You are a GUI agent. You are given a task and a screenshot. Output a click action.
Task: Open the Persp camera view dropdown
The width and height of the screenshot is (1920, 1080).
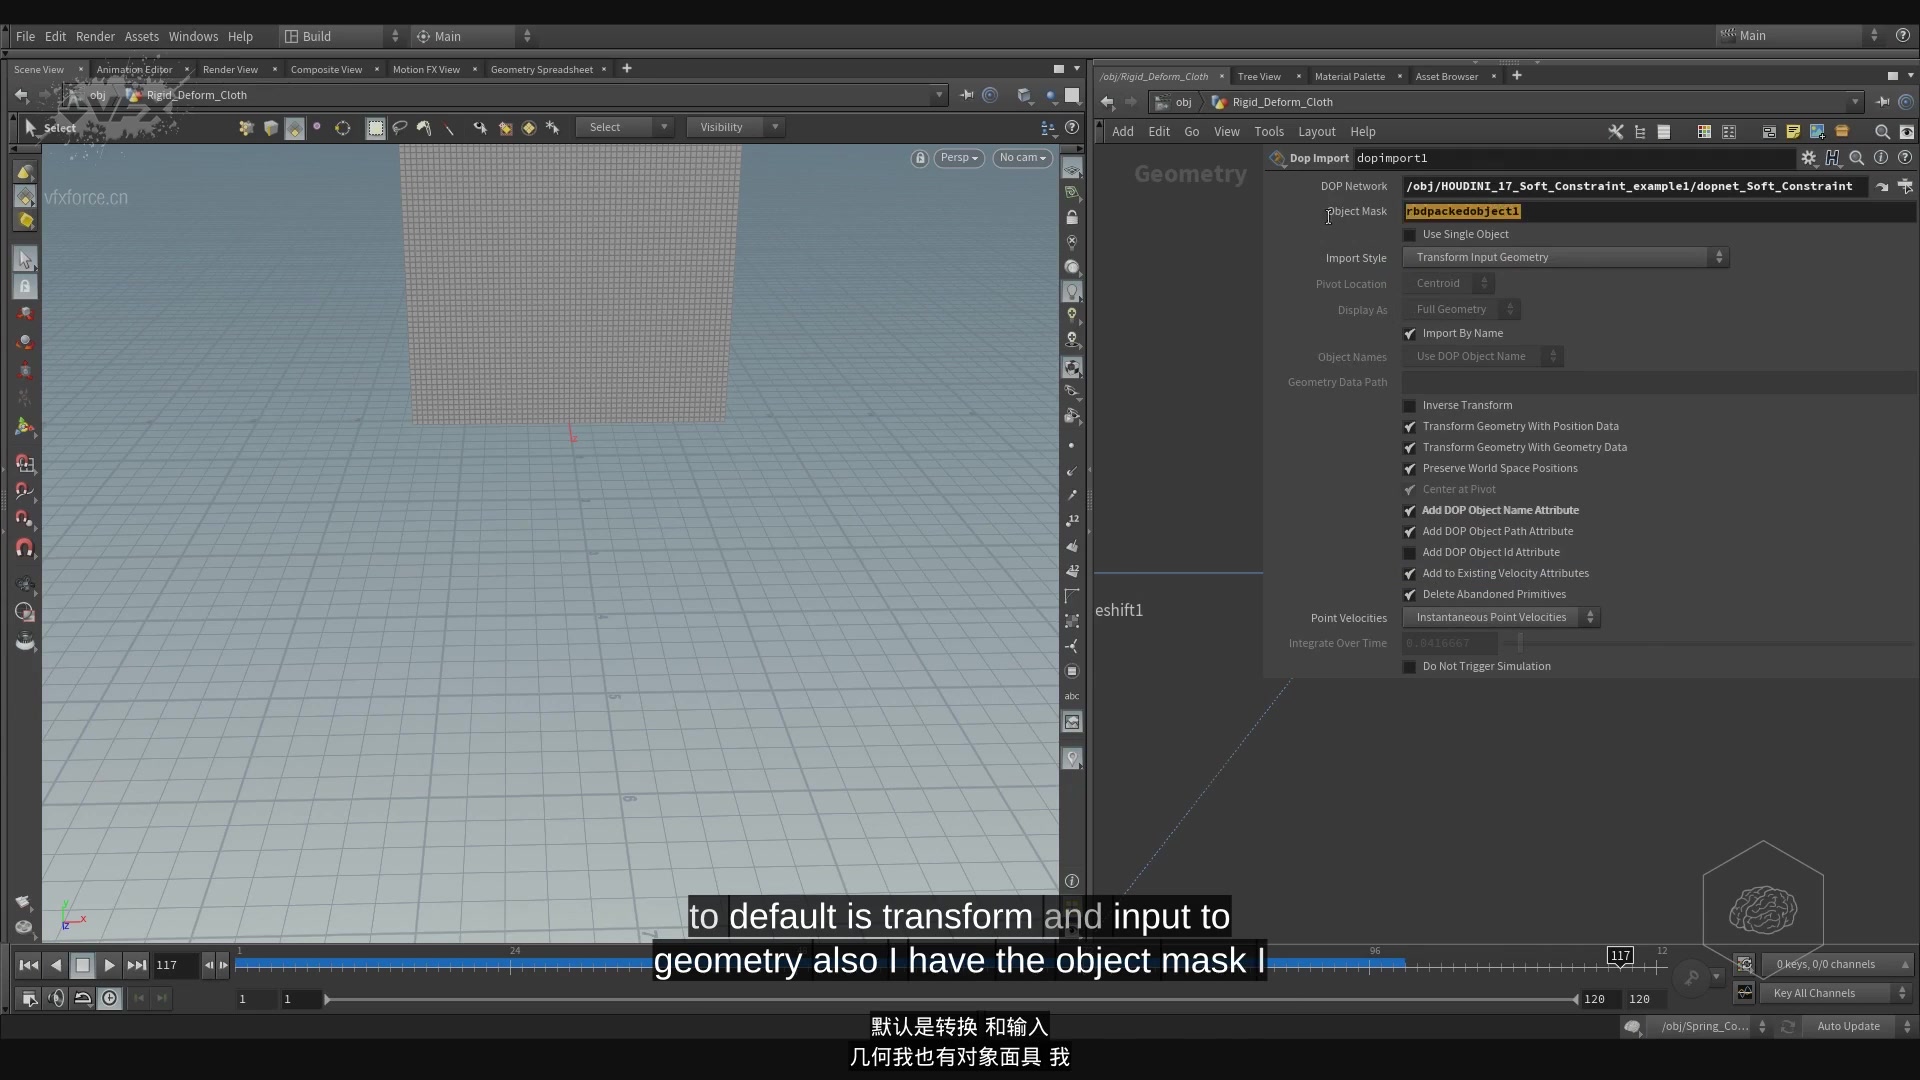[958, 157]
